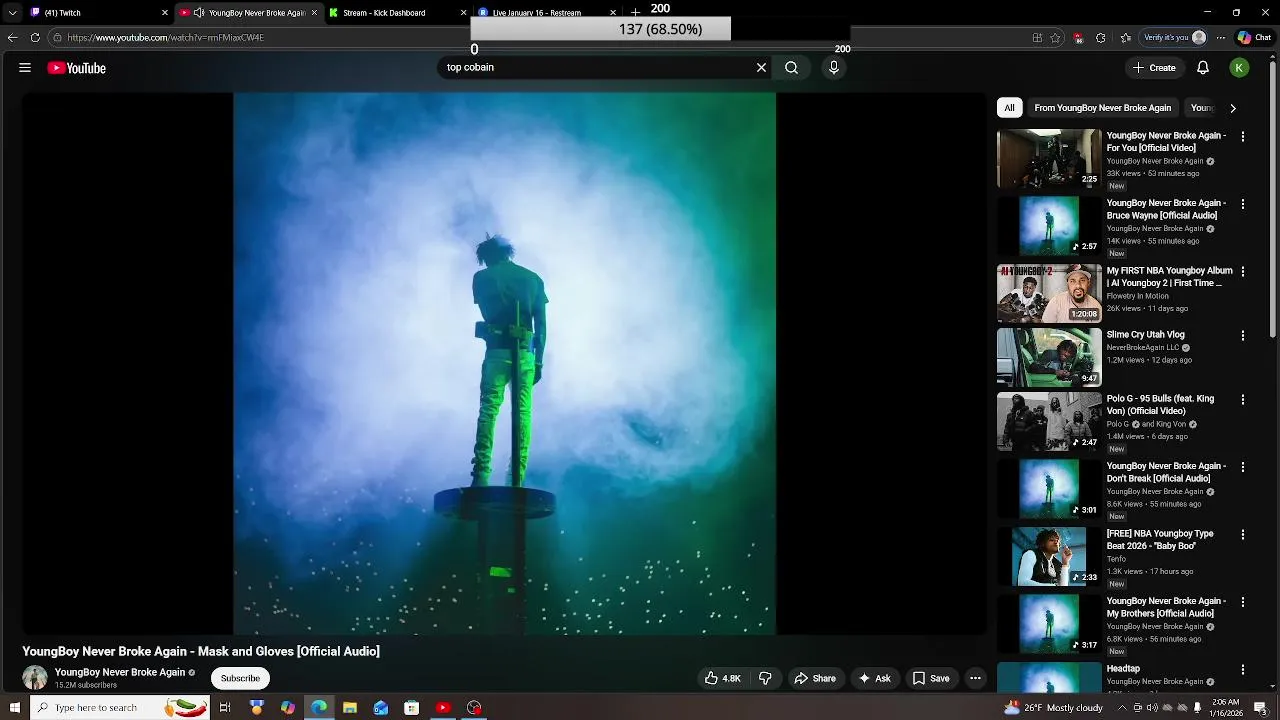1280x720 pixels.
Task: Open options for Polo G - 95 Bulls
Action: 1243,399
